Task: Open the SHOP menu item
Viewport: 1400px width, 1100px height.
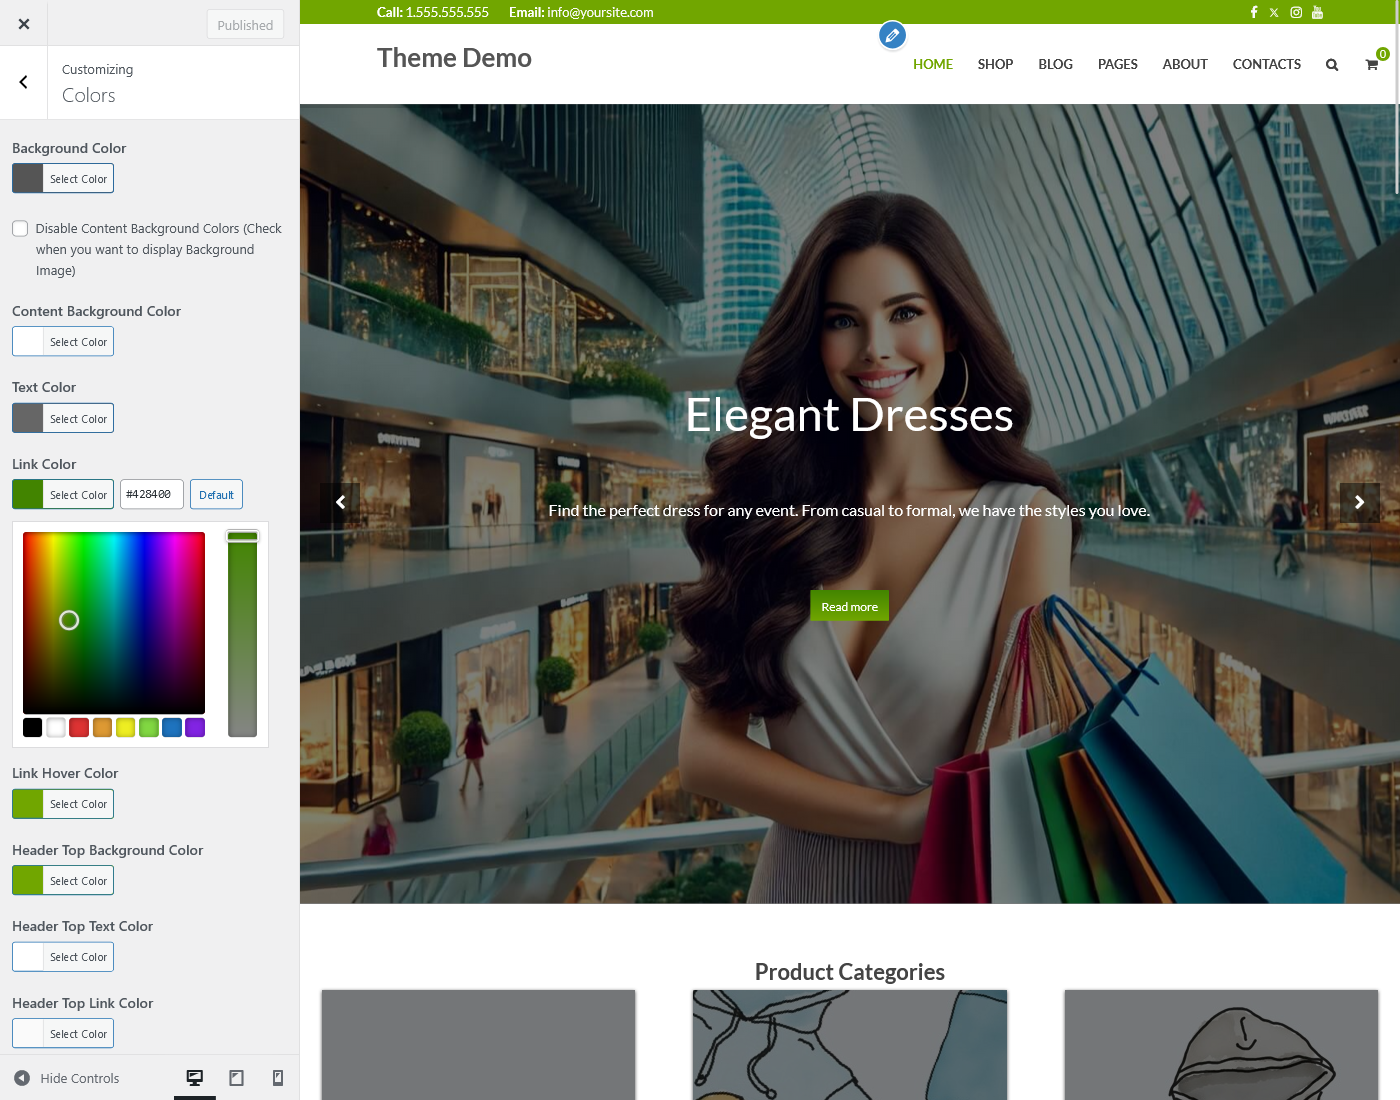Action: (995, 64)
